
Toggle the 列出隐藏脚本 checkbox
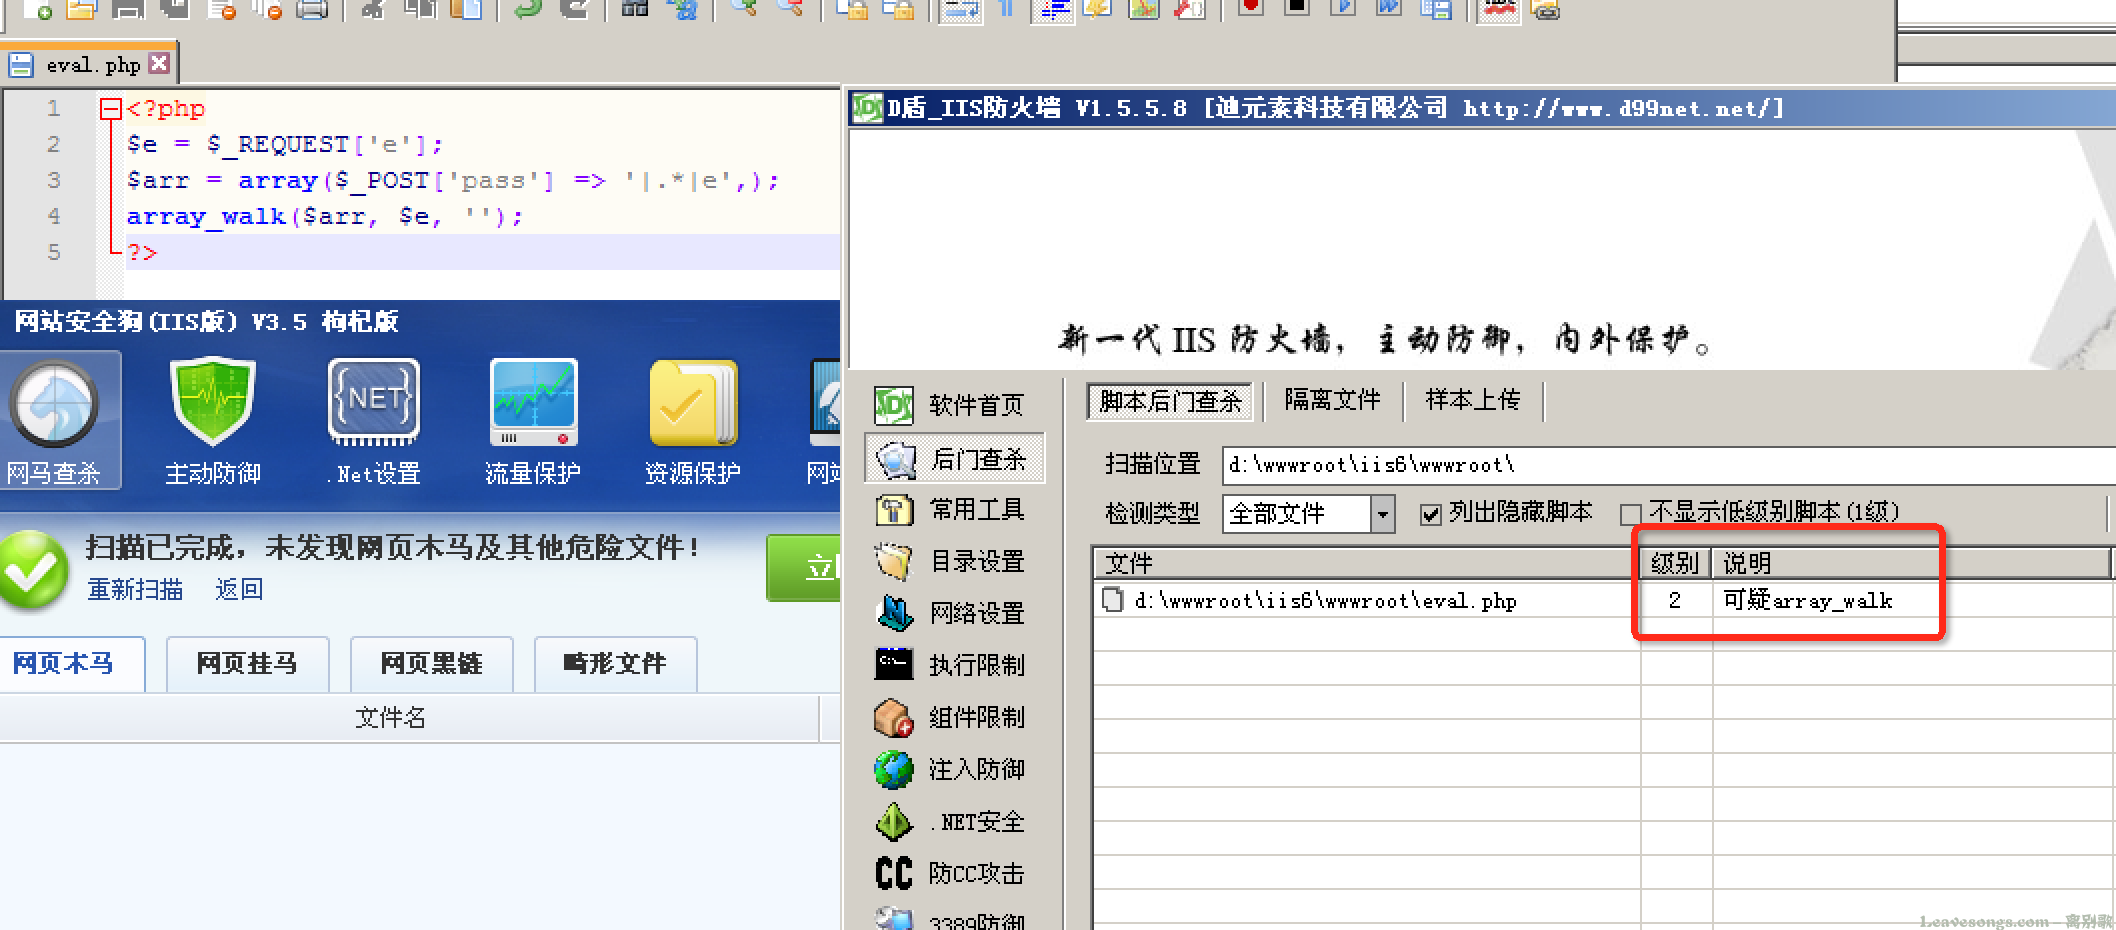(1431, 514)
